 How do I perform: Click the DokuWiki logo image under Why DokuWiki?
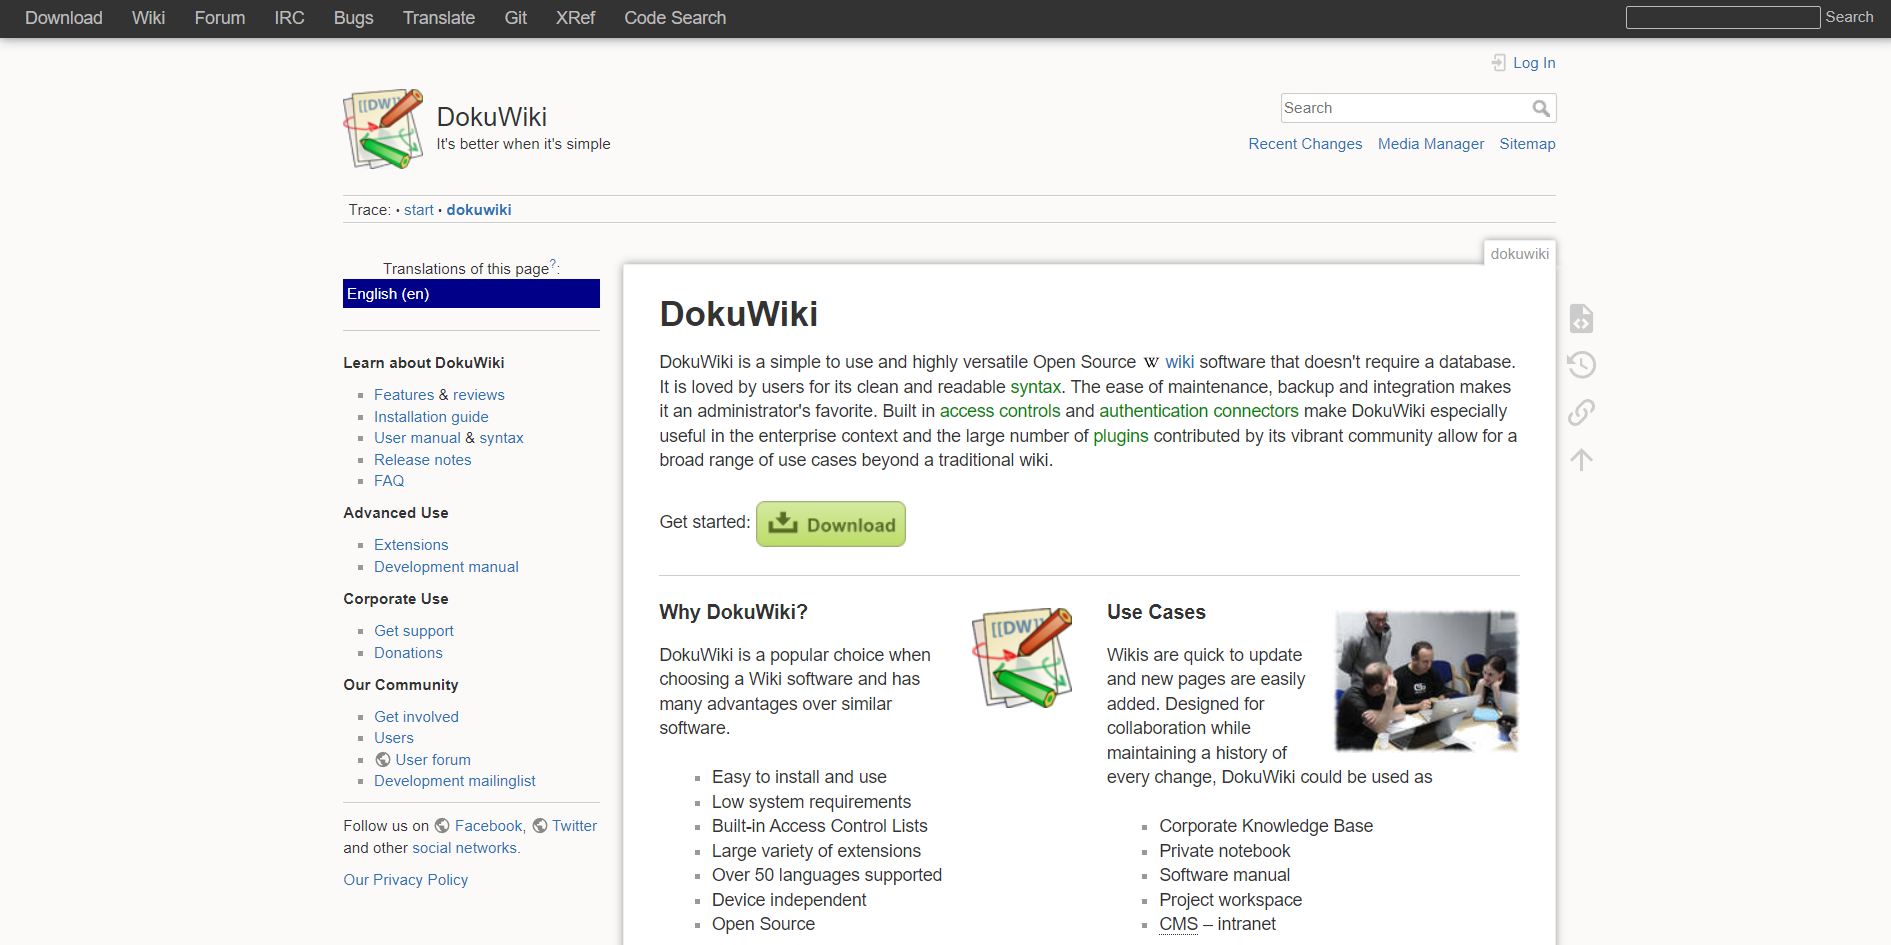1022,657
